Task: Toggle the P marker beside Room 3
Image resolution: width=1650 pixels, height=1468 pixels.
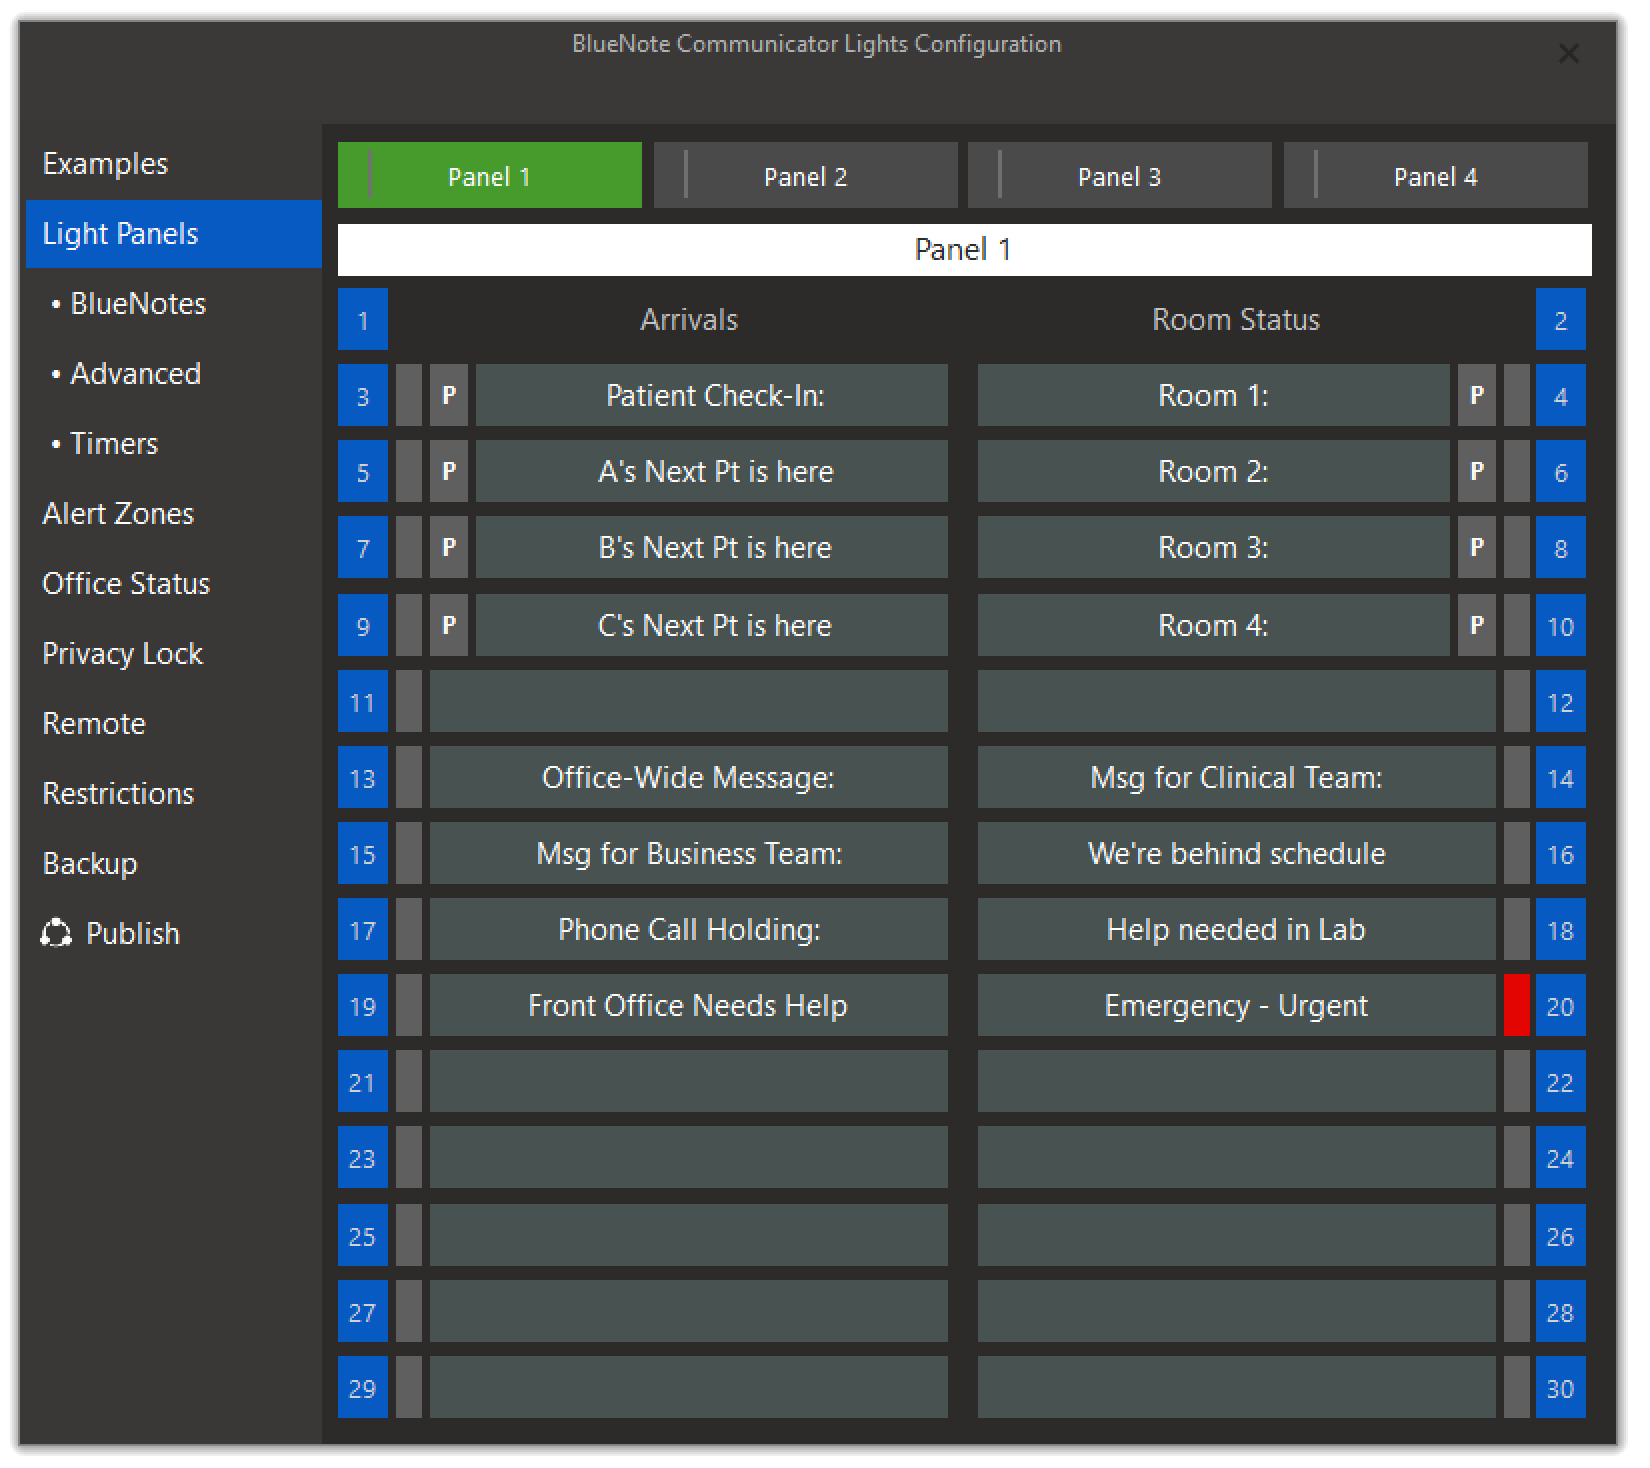Action: tap(1477, 547)
